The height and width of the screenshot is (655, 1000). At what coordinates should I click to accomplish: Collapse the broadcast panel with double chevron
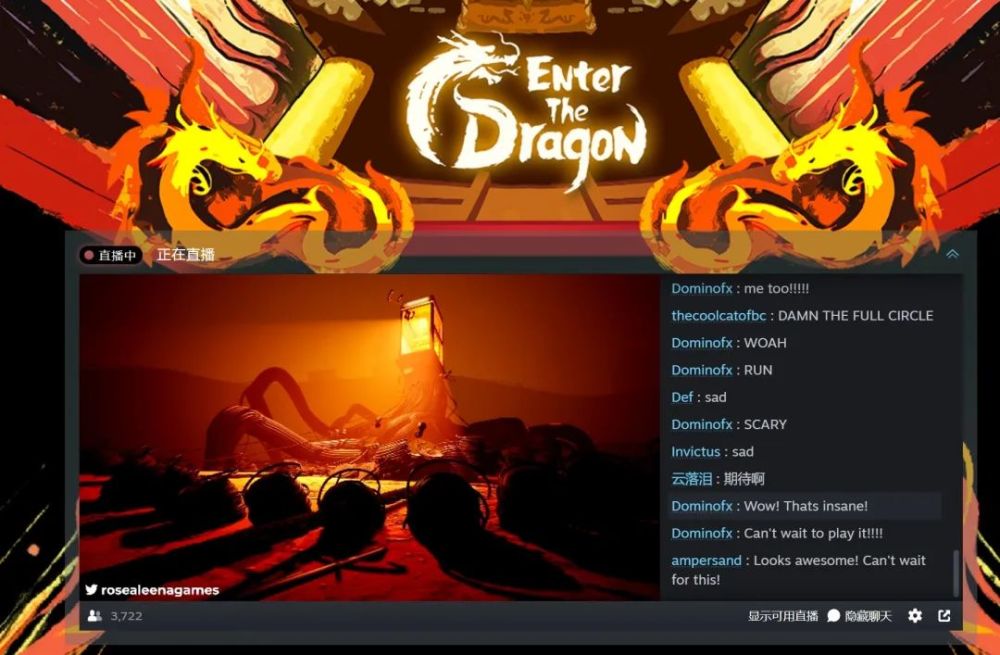click(x=952, y=254)
